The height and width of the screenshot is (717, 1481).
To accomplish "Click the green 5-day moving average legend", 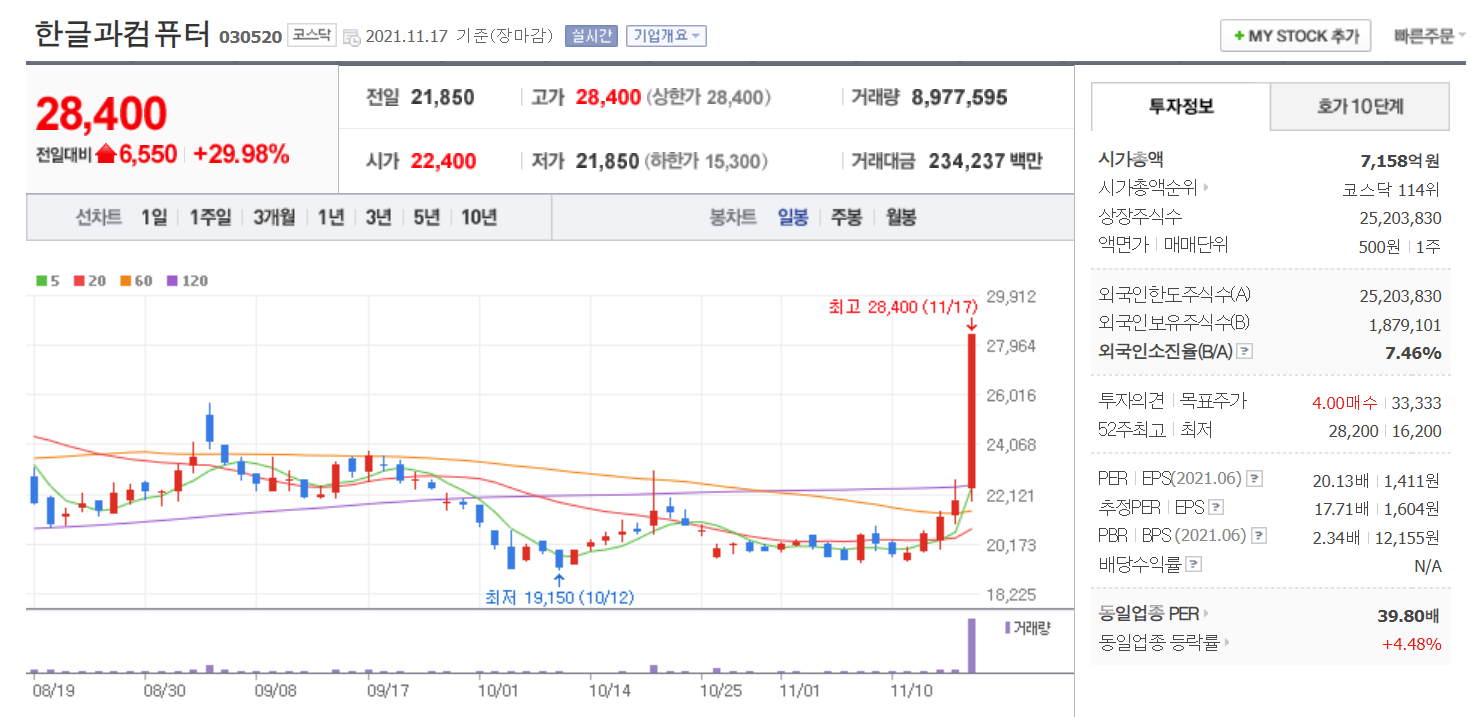I will click(48, 281).
